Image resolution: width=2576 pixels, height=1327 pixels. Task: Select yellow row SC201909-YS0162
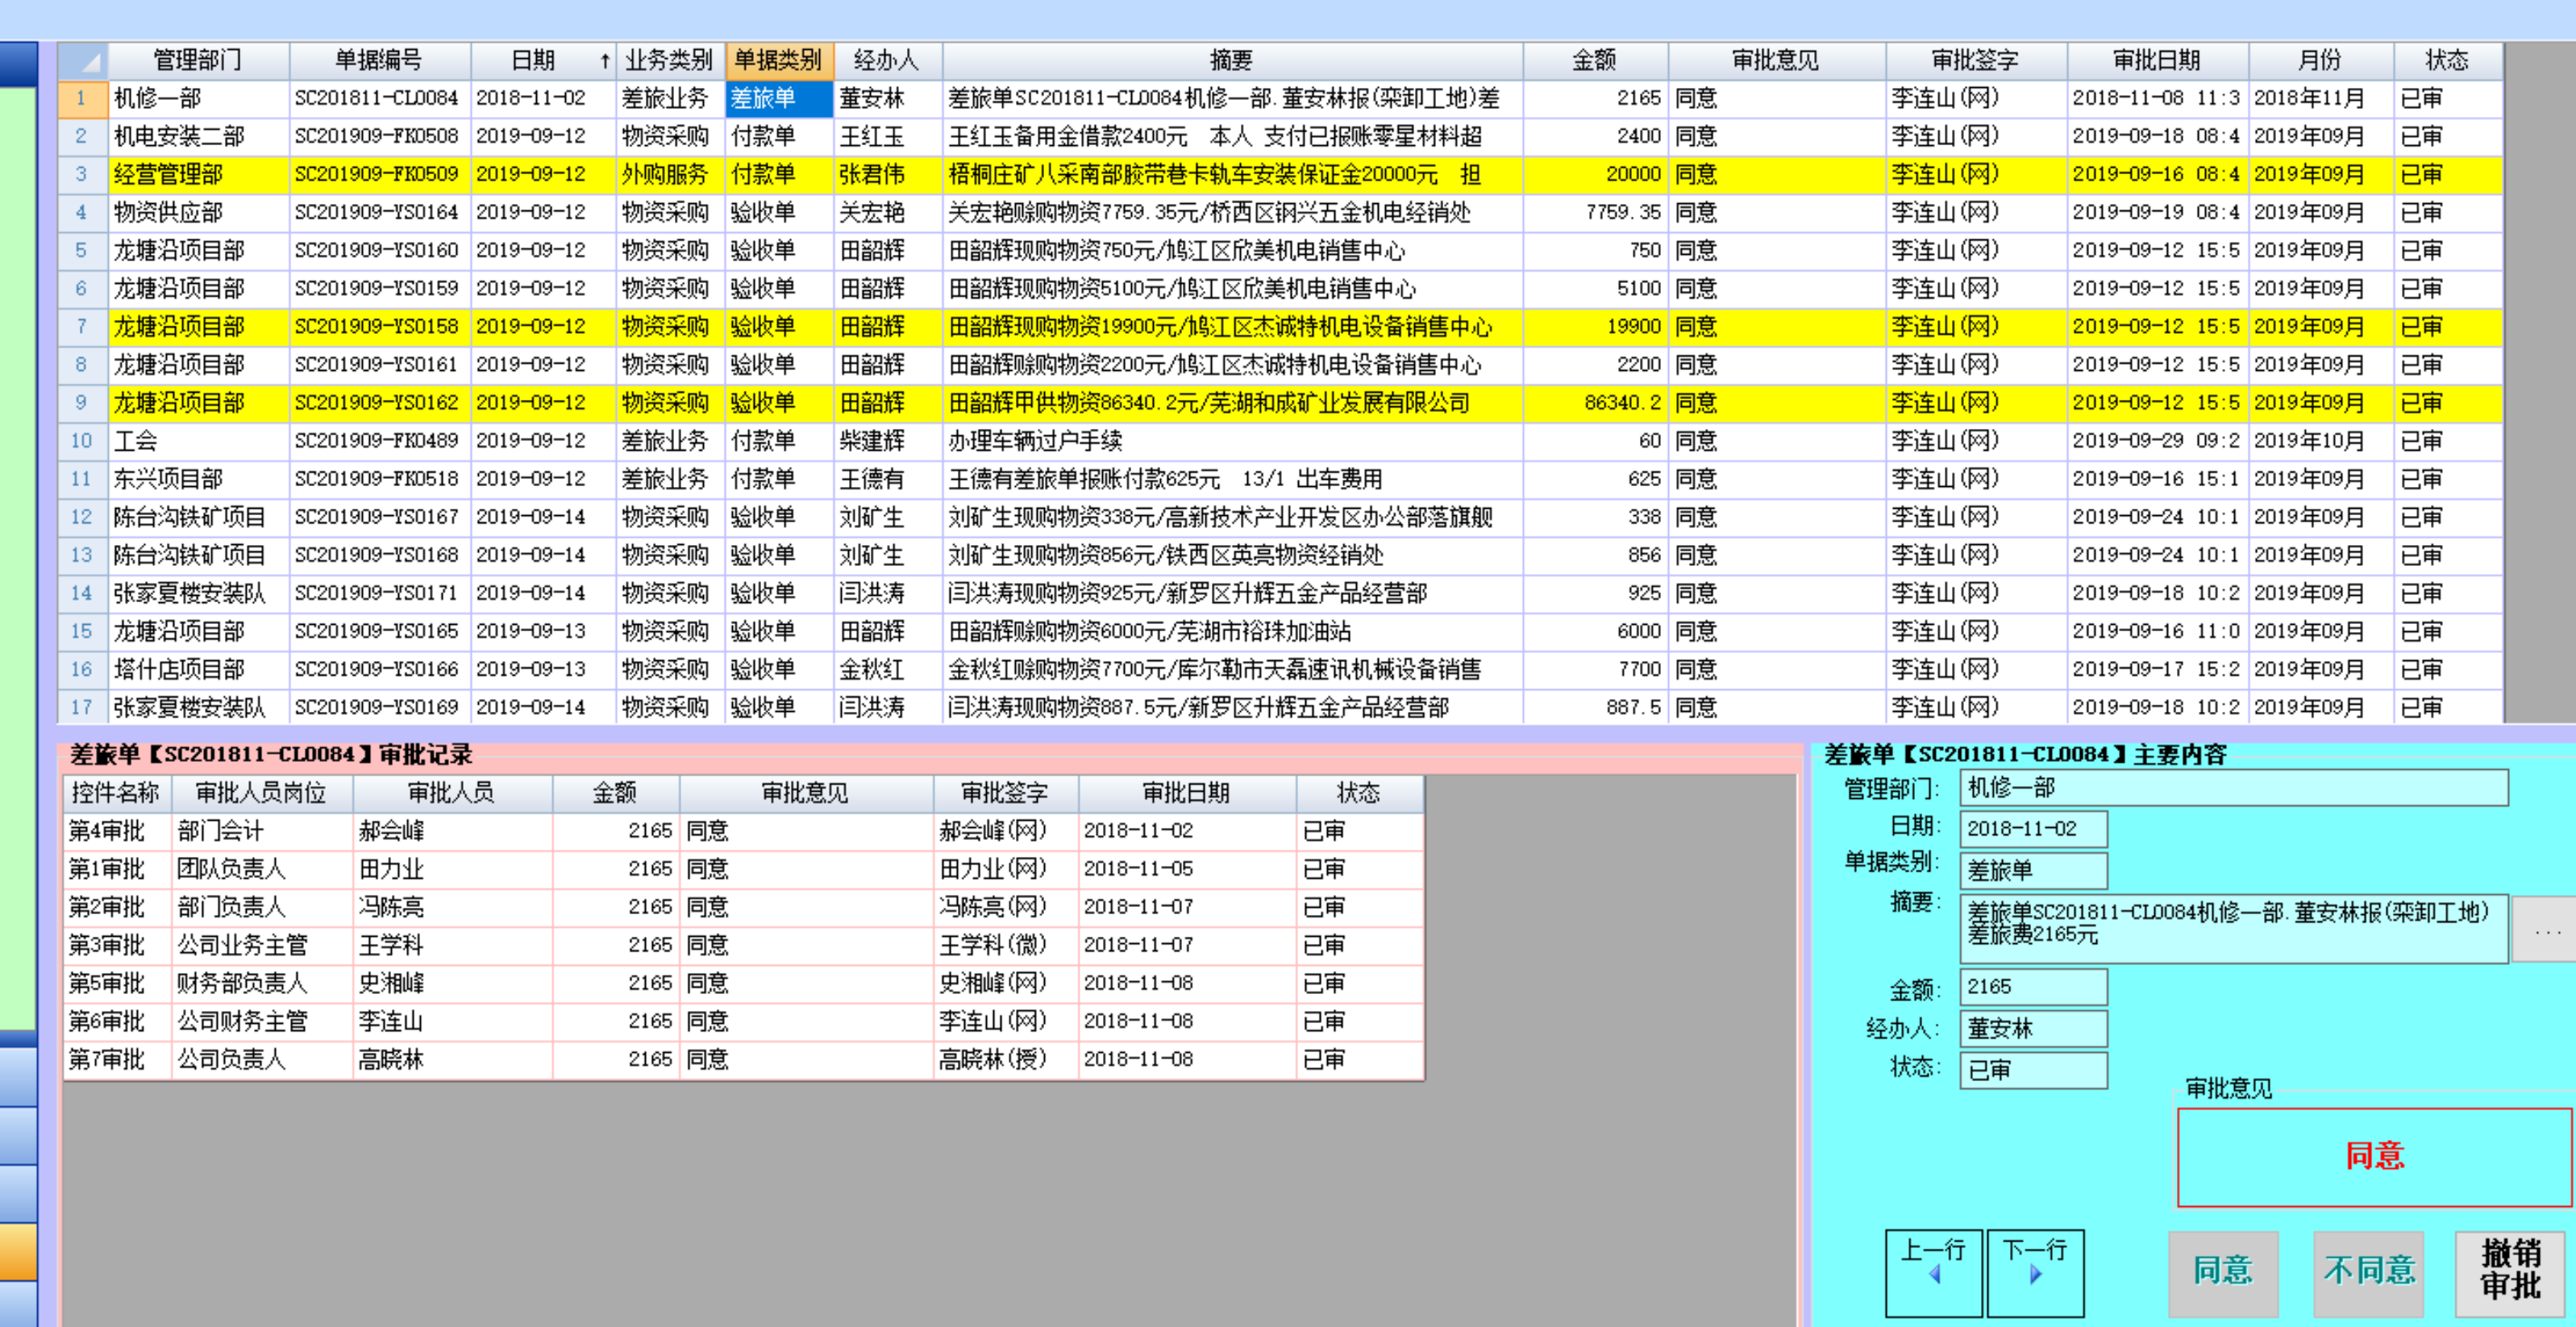376,403
